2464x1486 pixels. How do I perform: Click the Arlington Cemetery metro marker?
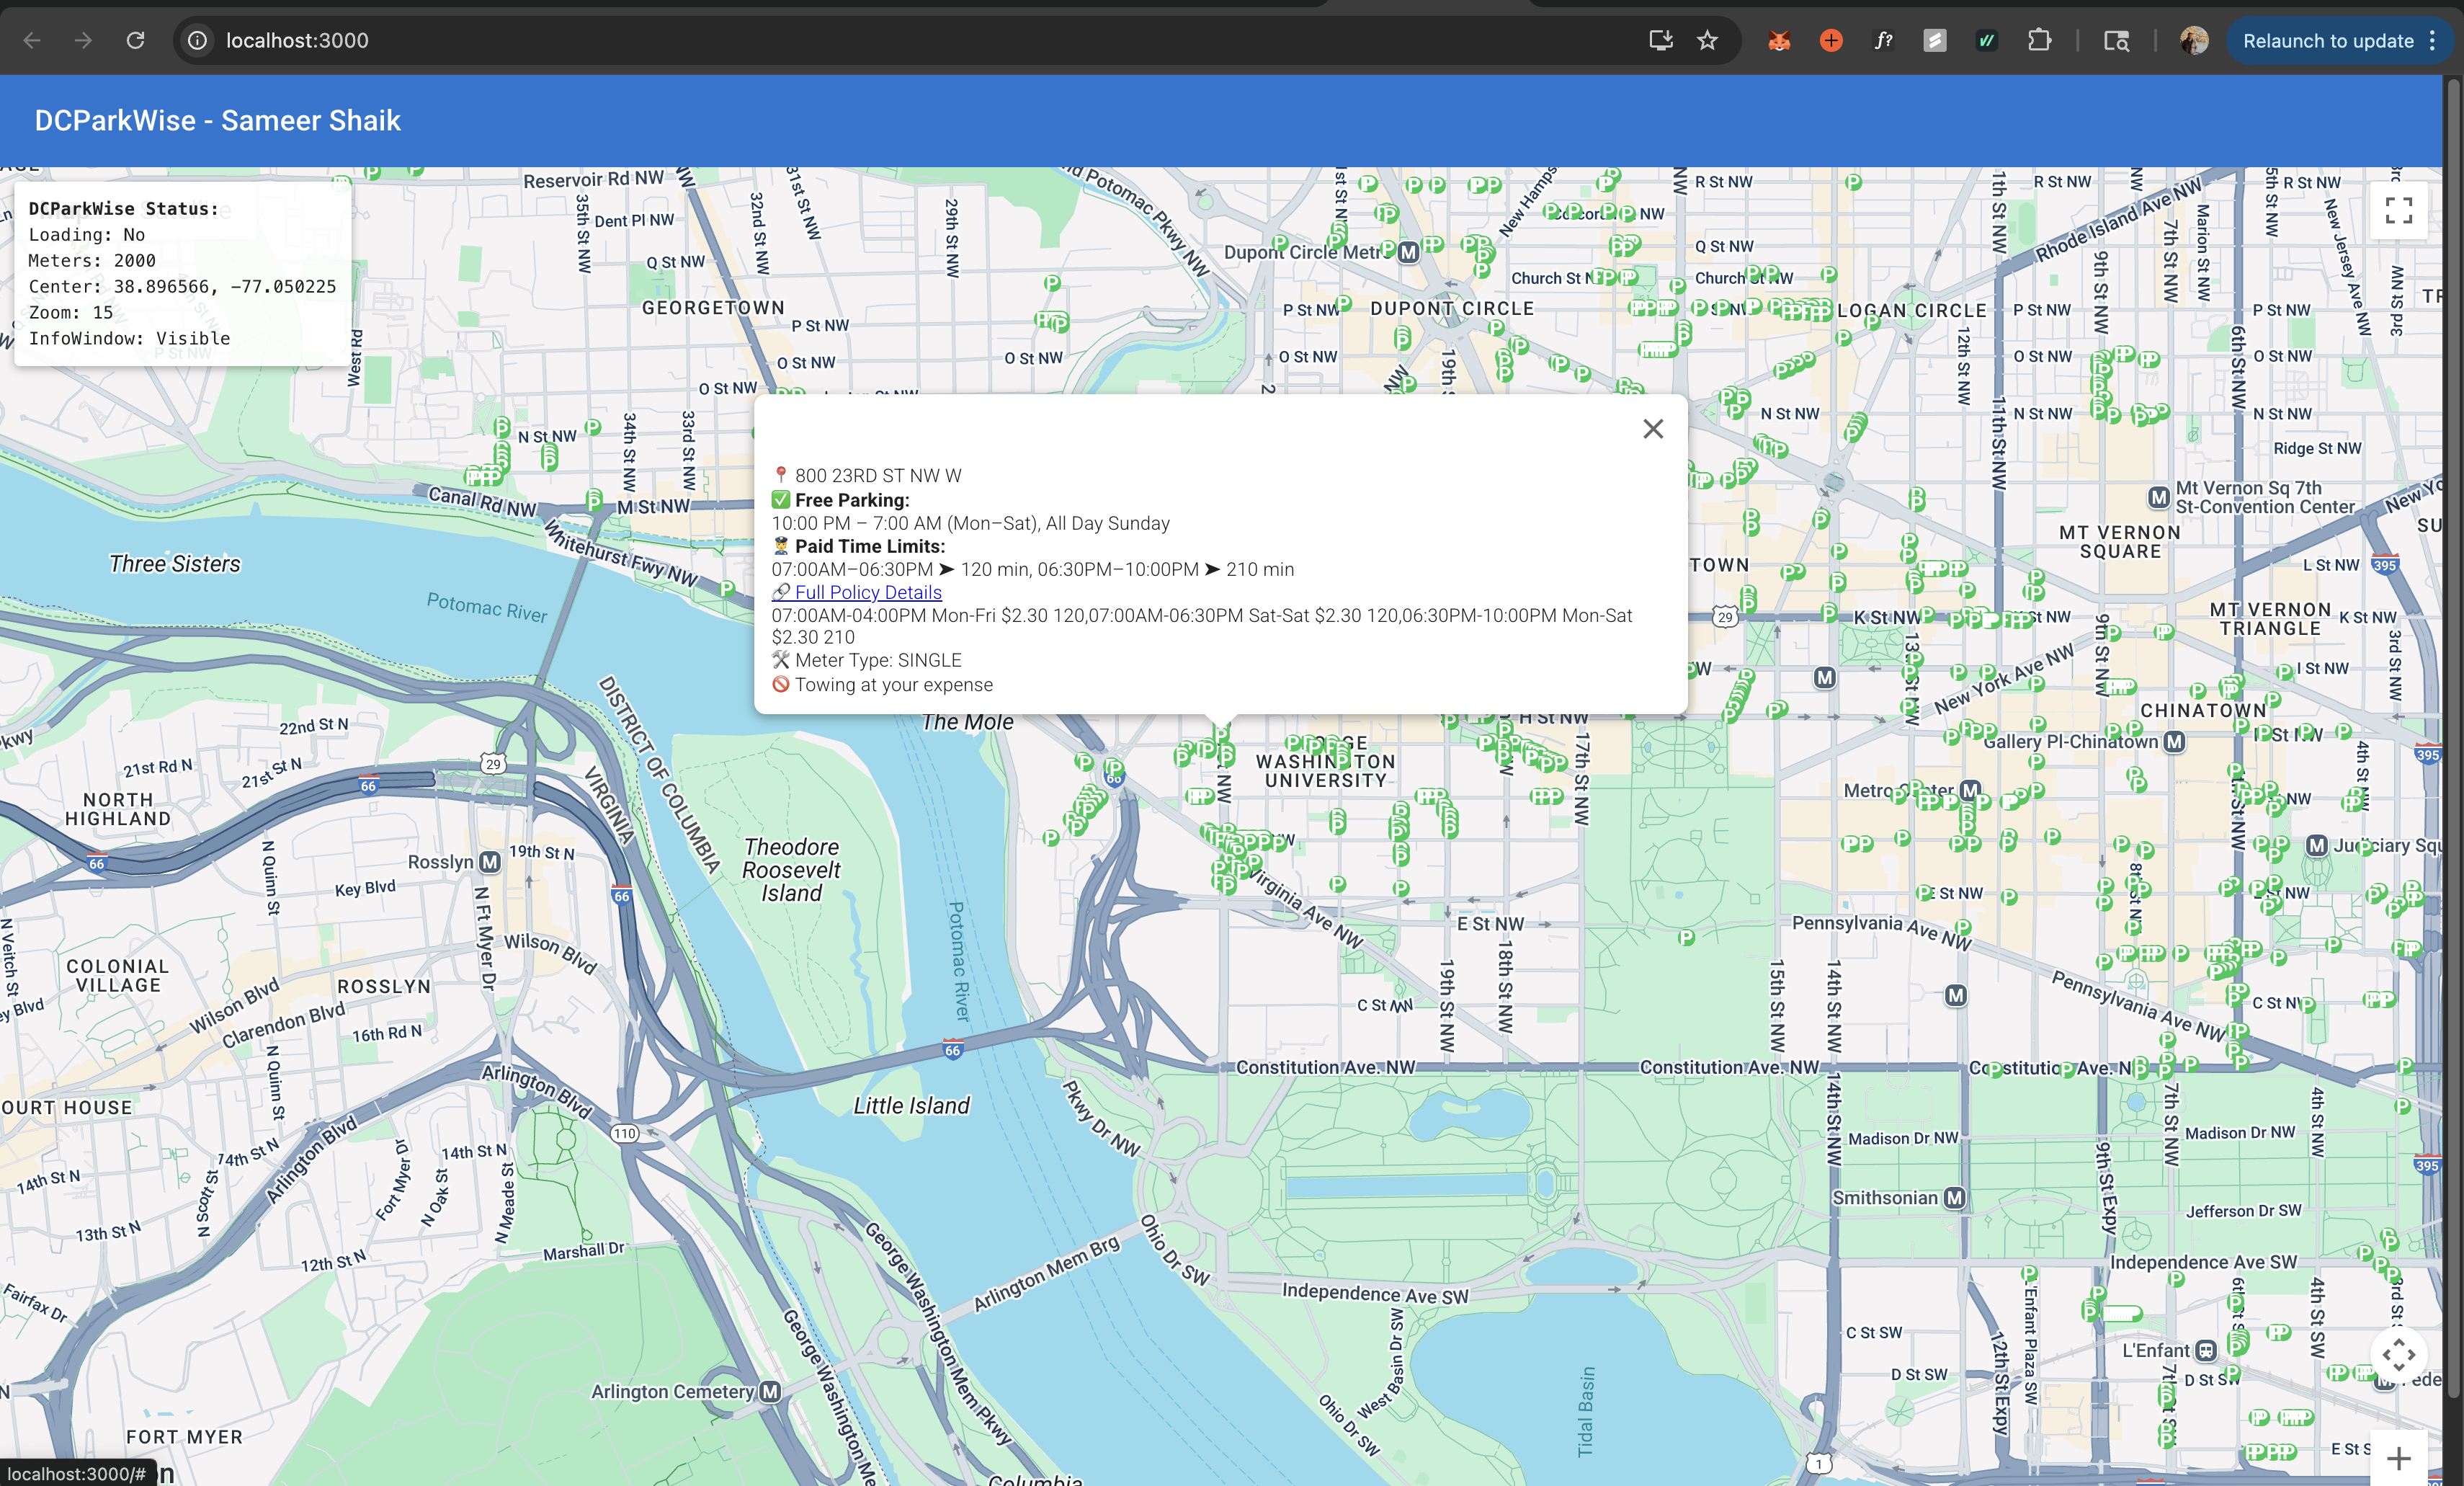[x=769, y=1391]
